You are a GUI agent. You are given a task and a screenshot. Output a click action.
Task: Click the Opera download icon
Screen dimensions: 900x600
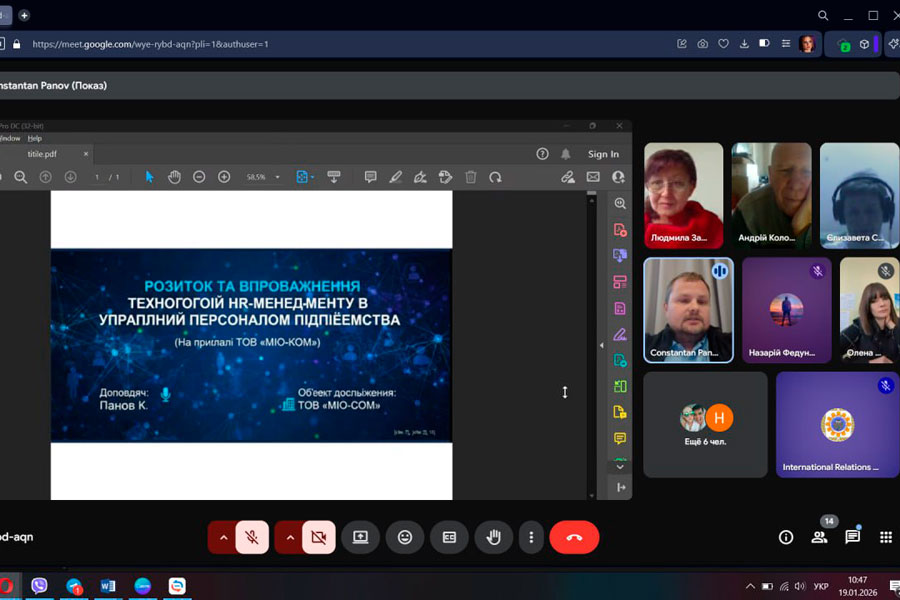pyautogui.click(x=744, y=44)
